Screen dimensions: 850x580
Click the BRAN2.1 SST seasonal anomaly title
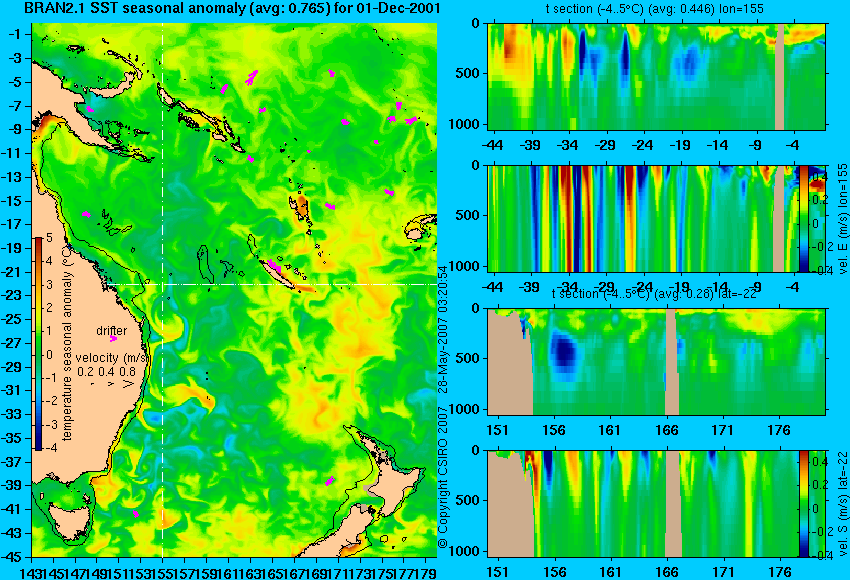coord(233,8)
